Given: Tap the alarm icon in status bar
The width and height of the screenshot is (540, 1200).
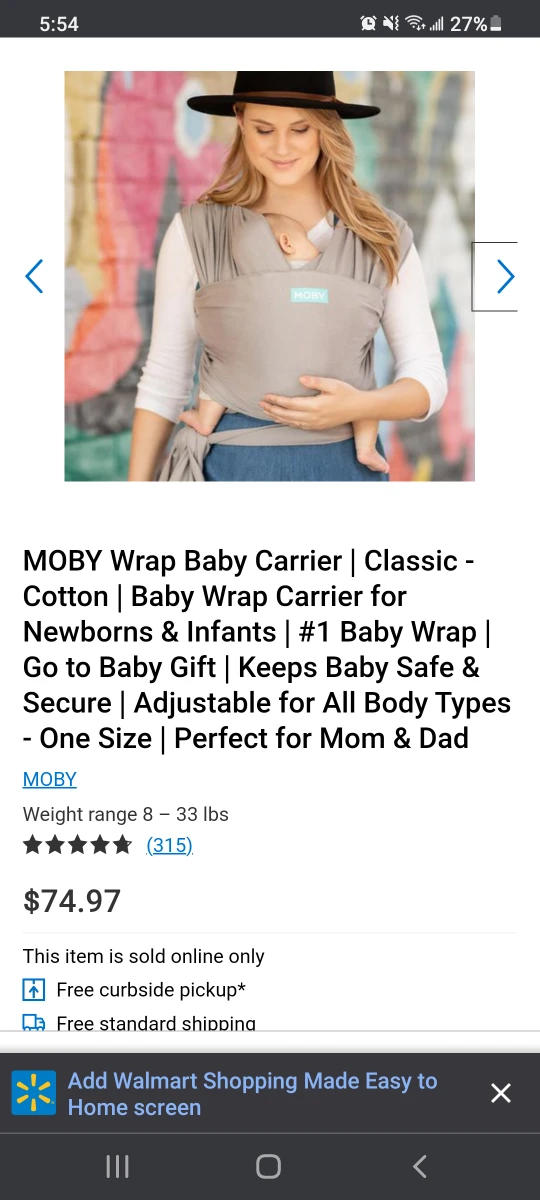Looking at the screenshot, I should click(369, 24).
